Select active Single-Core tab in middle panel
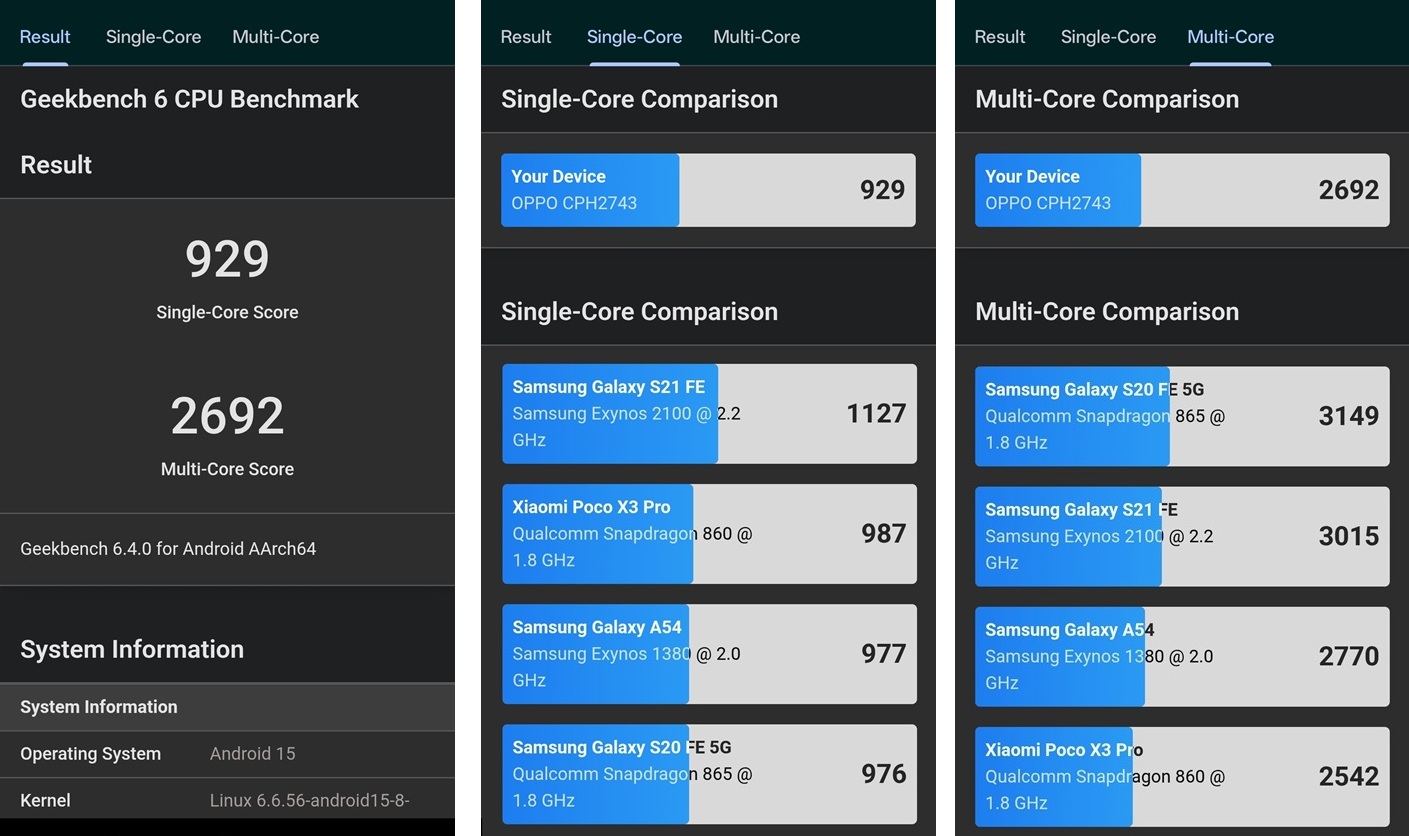Image resolution: width=1409 pixels, height=836 pixels. click(x=634, y=37)
